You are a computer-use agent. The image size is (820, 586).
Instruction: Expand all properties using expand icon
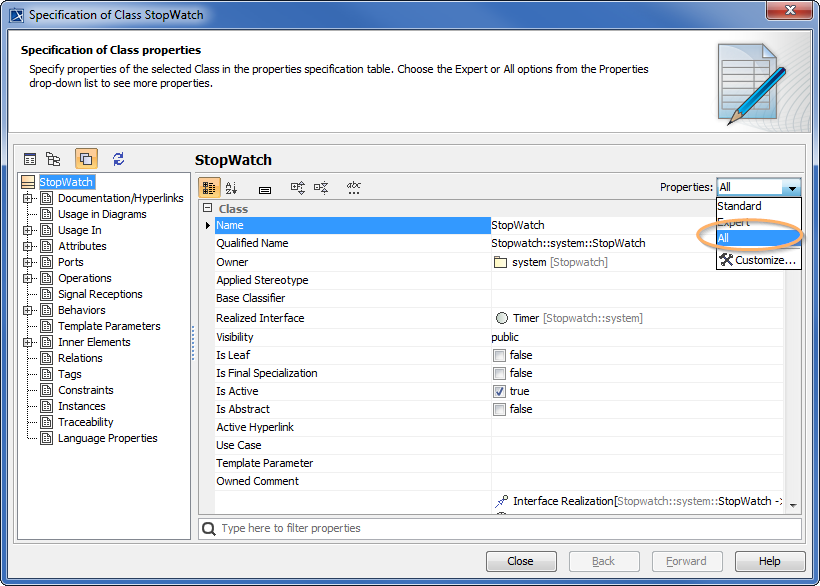point(295,188)
